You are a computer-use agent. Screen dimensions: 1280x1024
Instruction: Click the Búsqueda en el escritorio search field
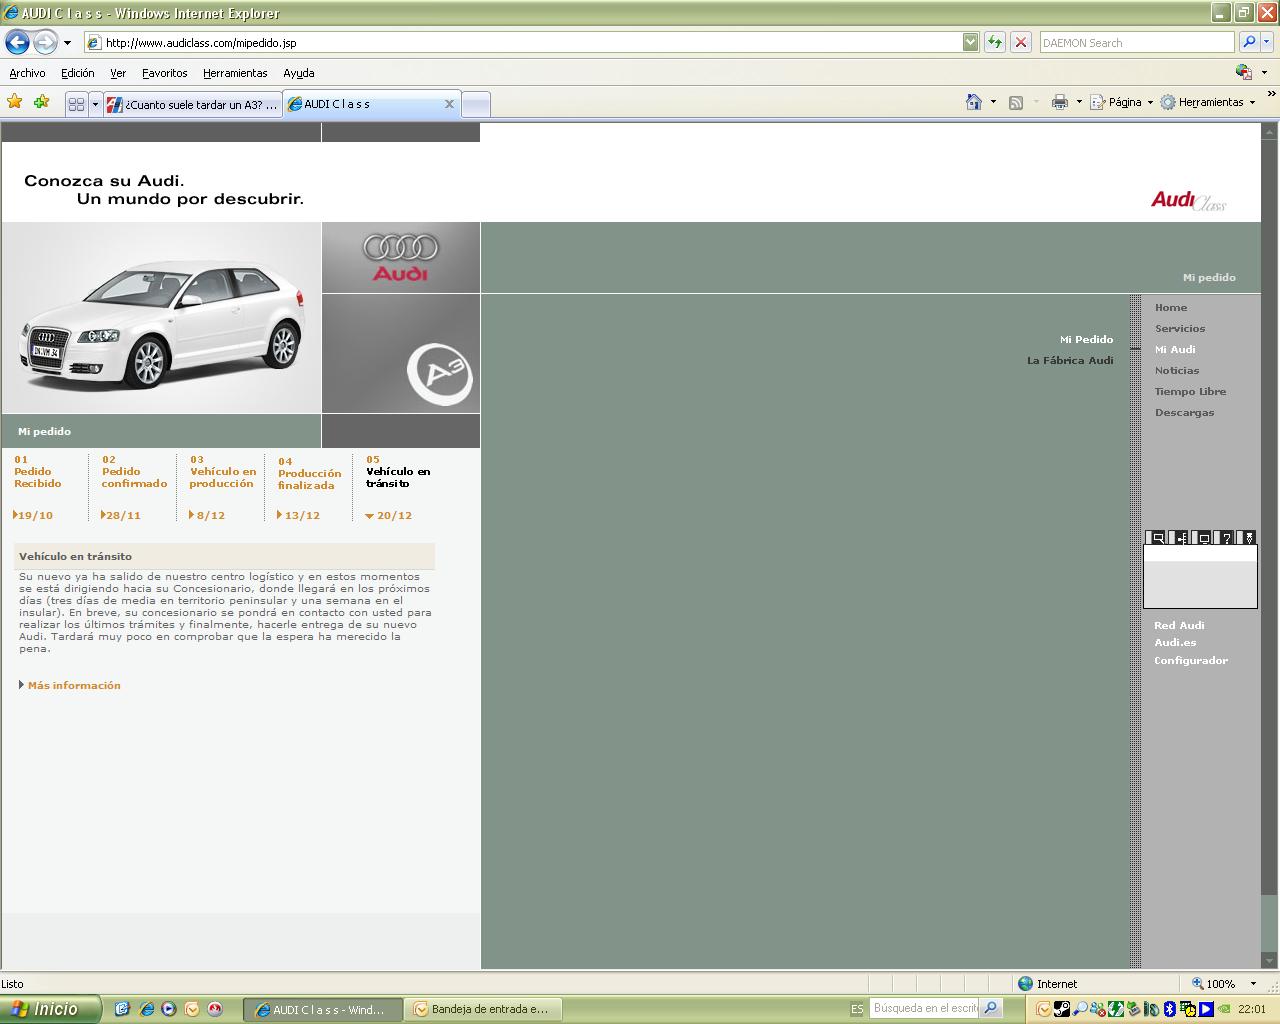coord(924,1008)
